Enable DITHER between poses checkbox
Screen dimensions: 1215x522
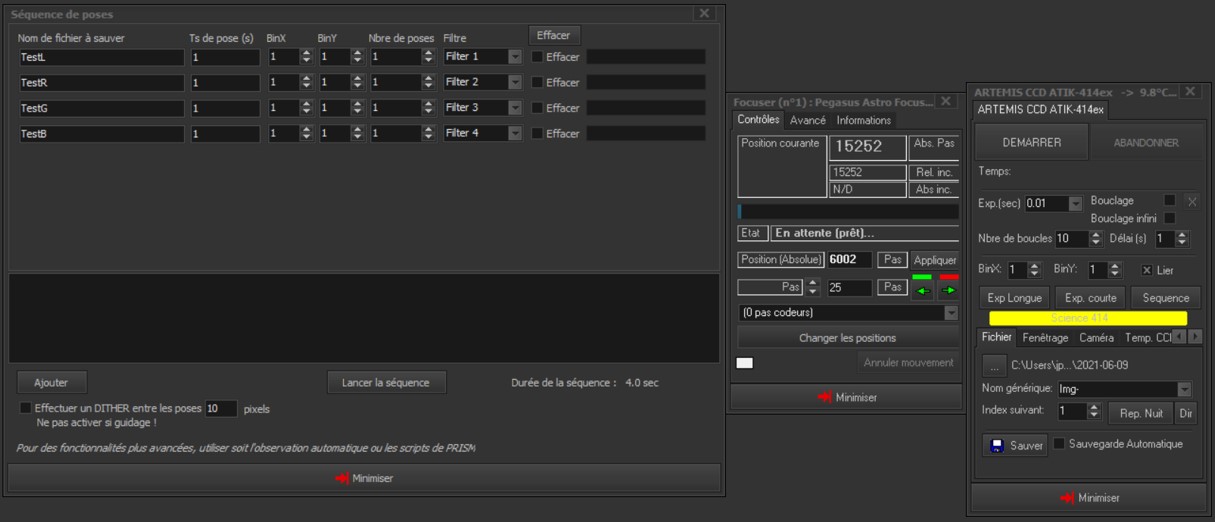(26, 408)
